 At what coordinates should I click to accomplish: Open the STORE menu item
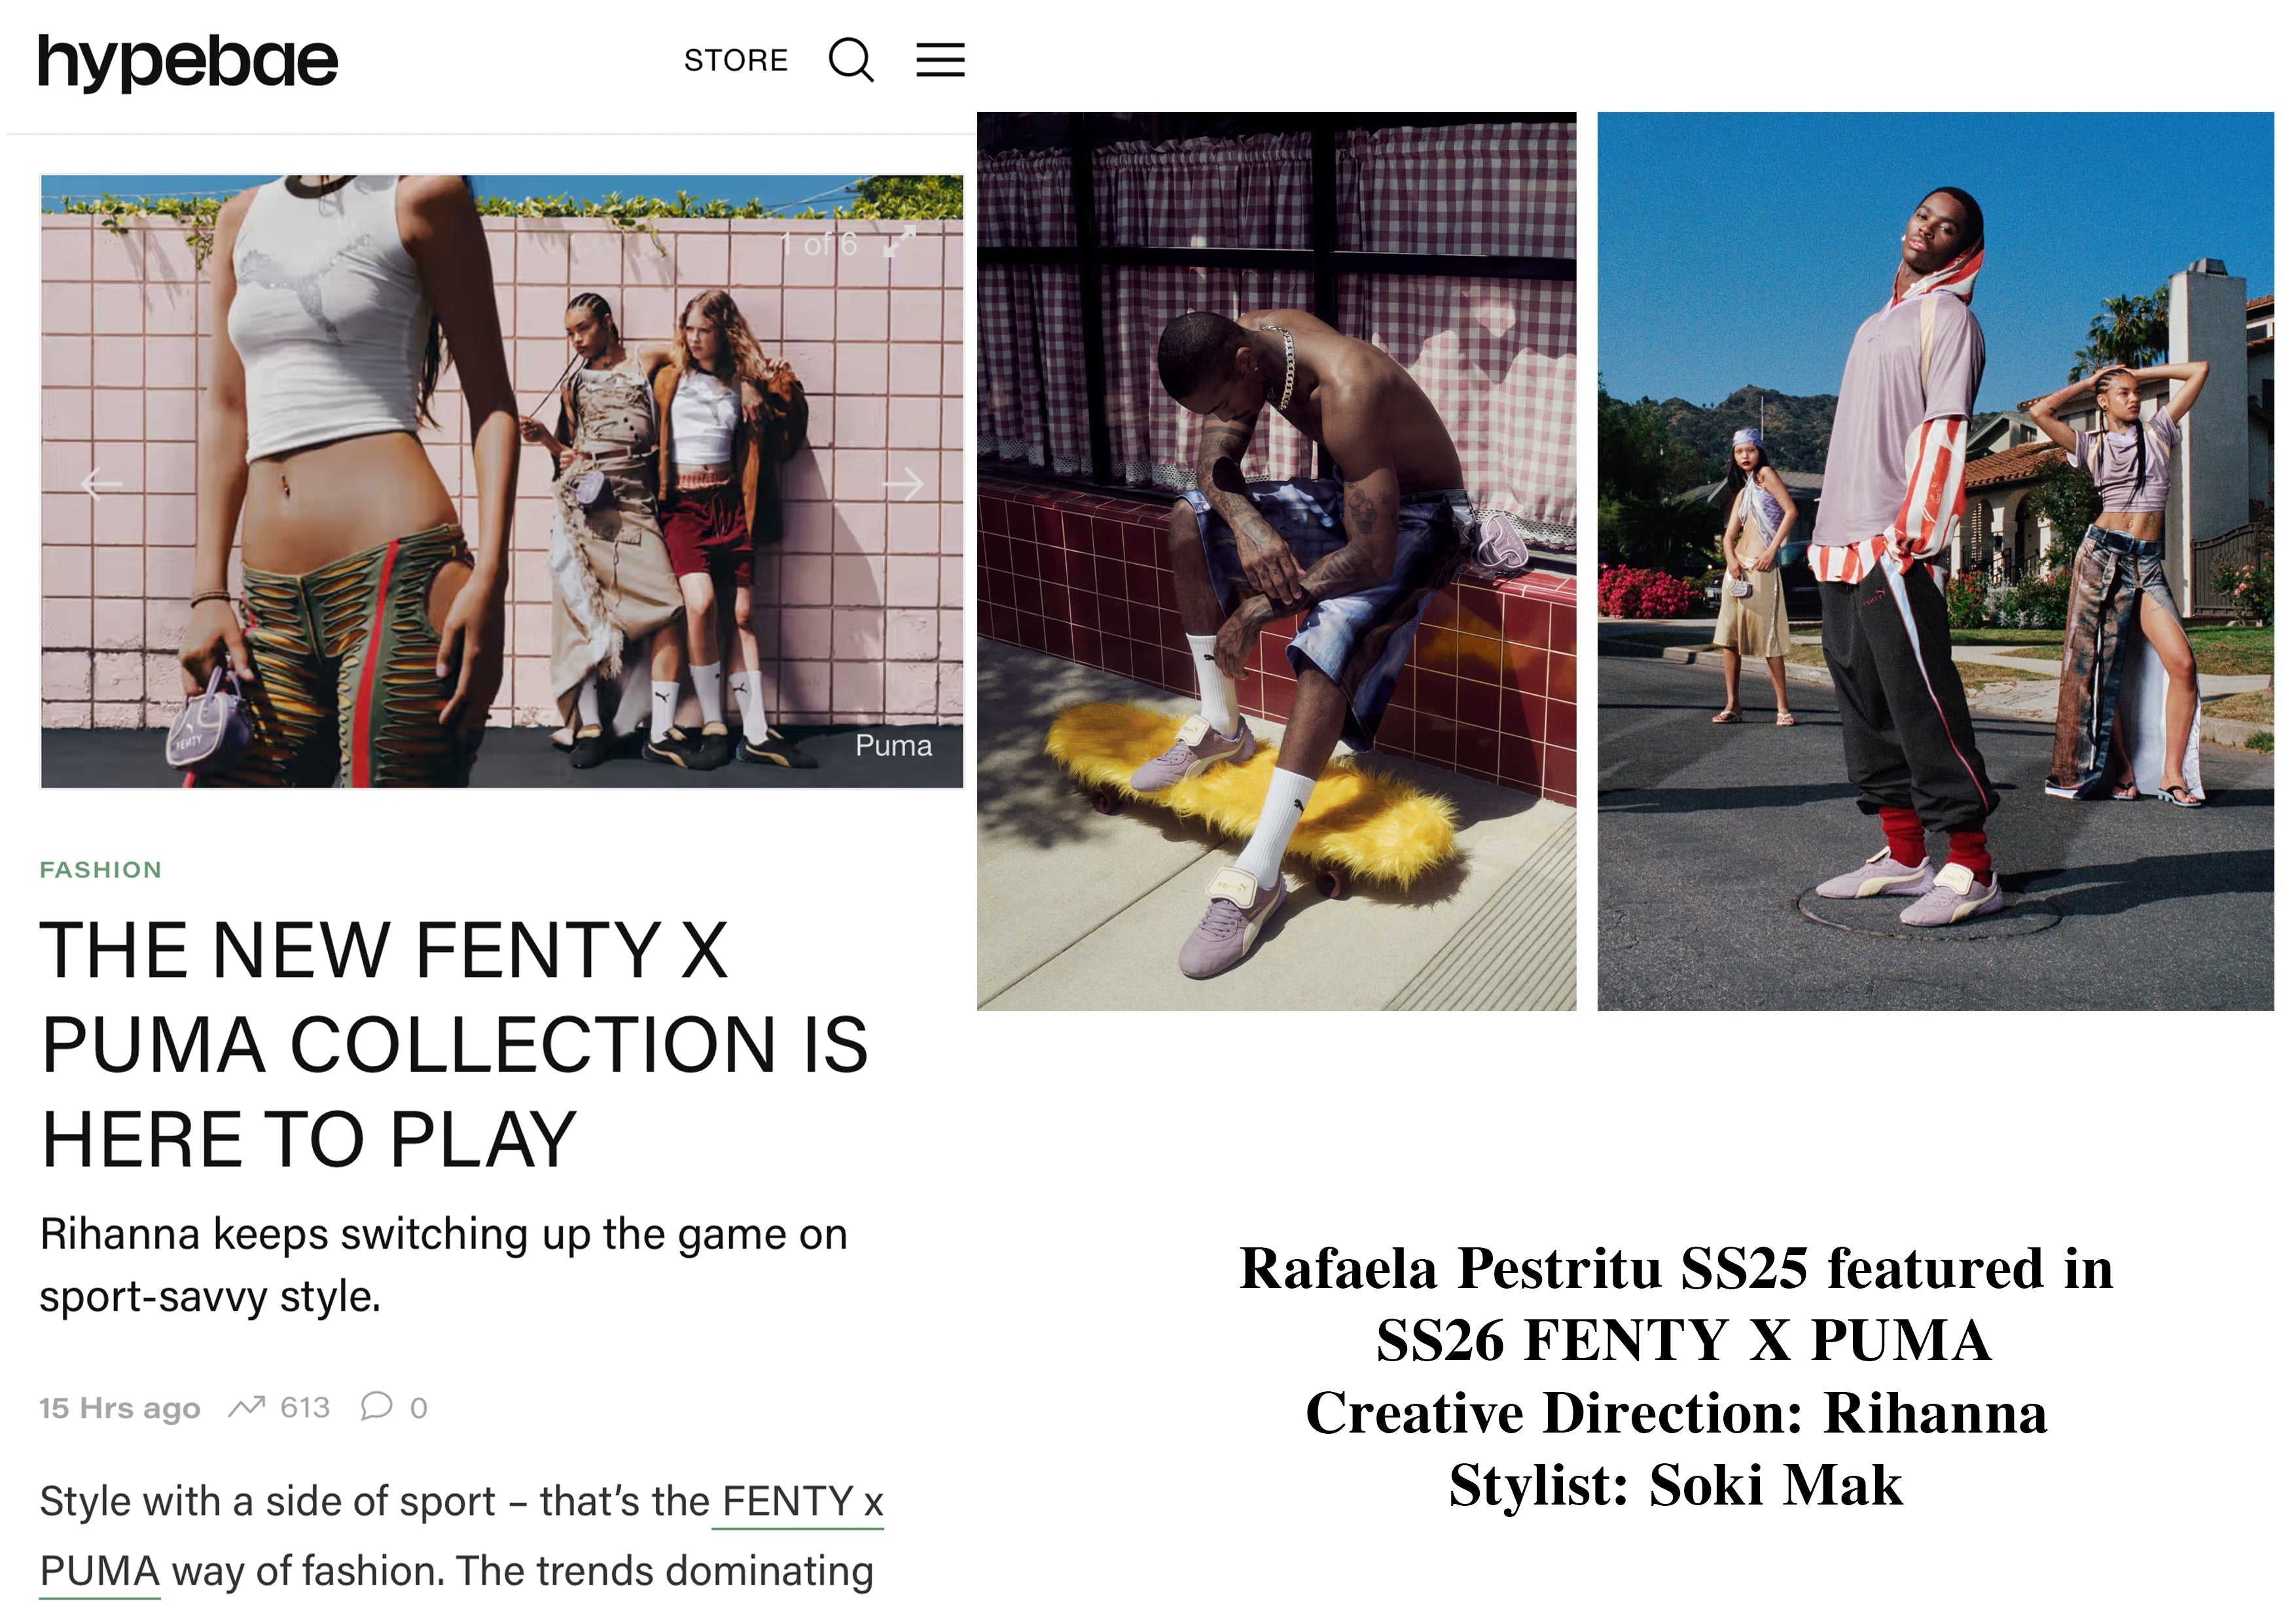[x=736, y=61]
